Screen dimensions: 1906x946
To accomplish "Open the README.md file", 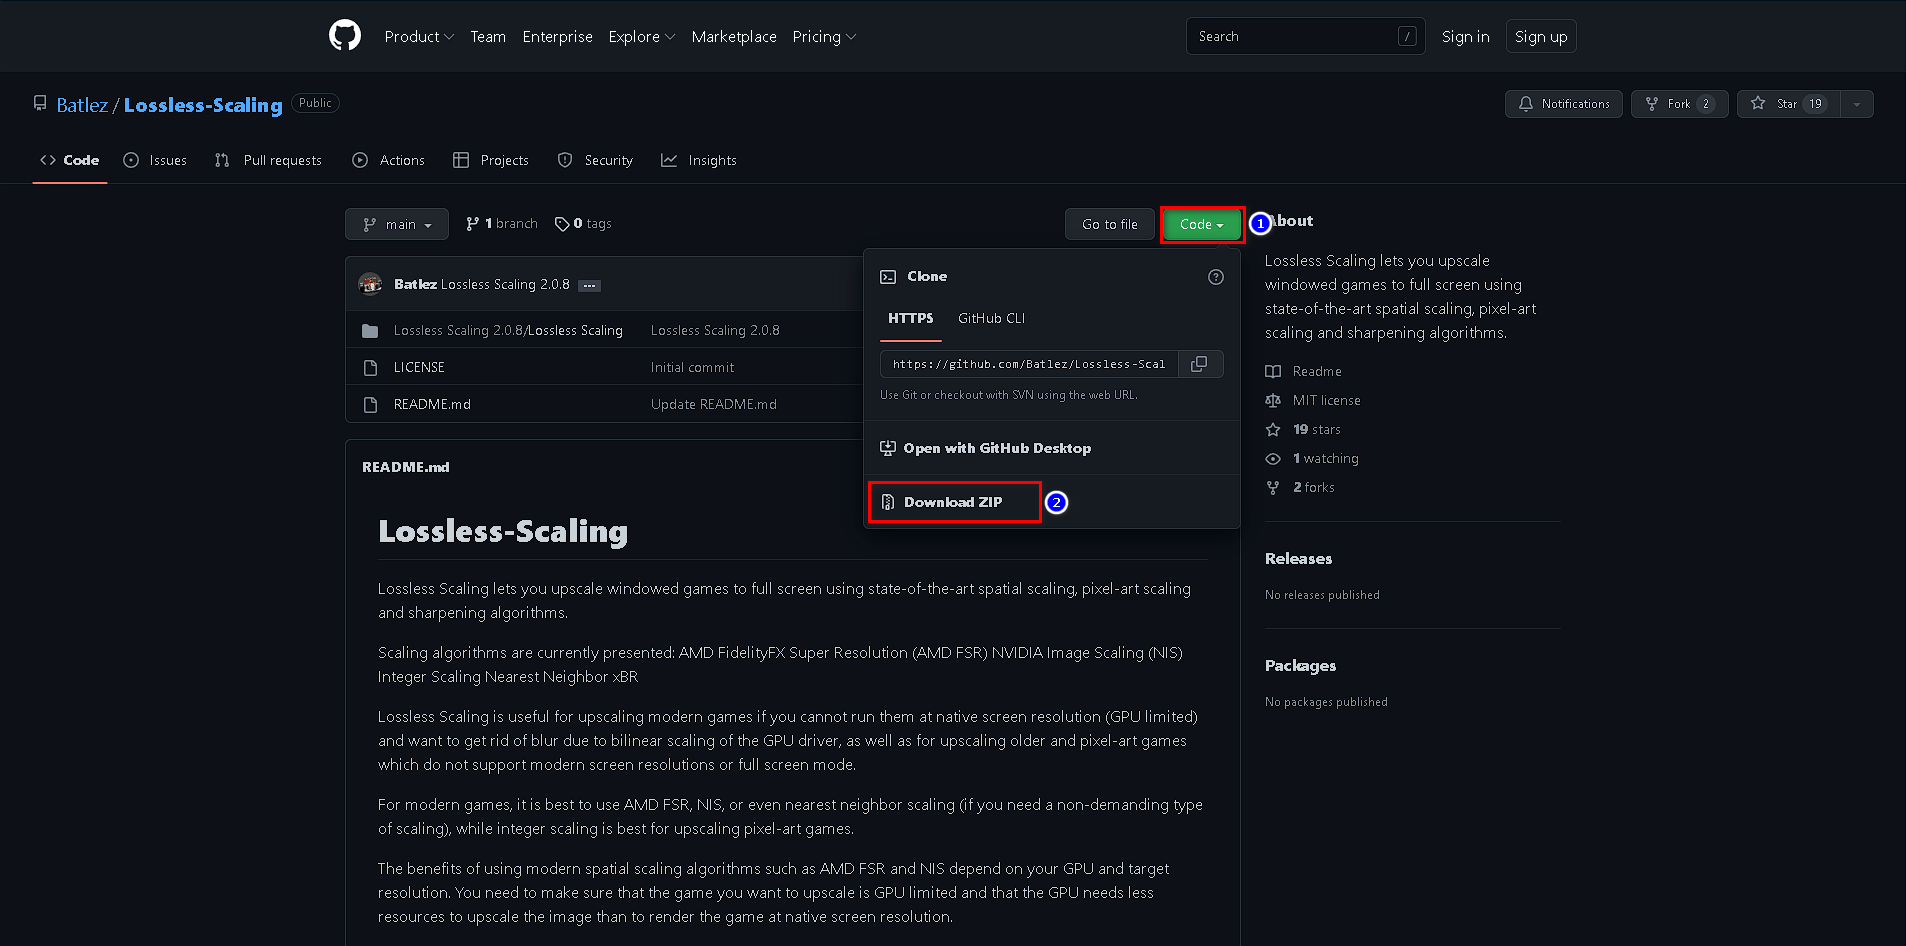I will [x=432, y=405].
